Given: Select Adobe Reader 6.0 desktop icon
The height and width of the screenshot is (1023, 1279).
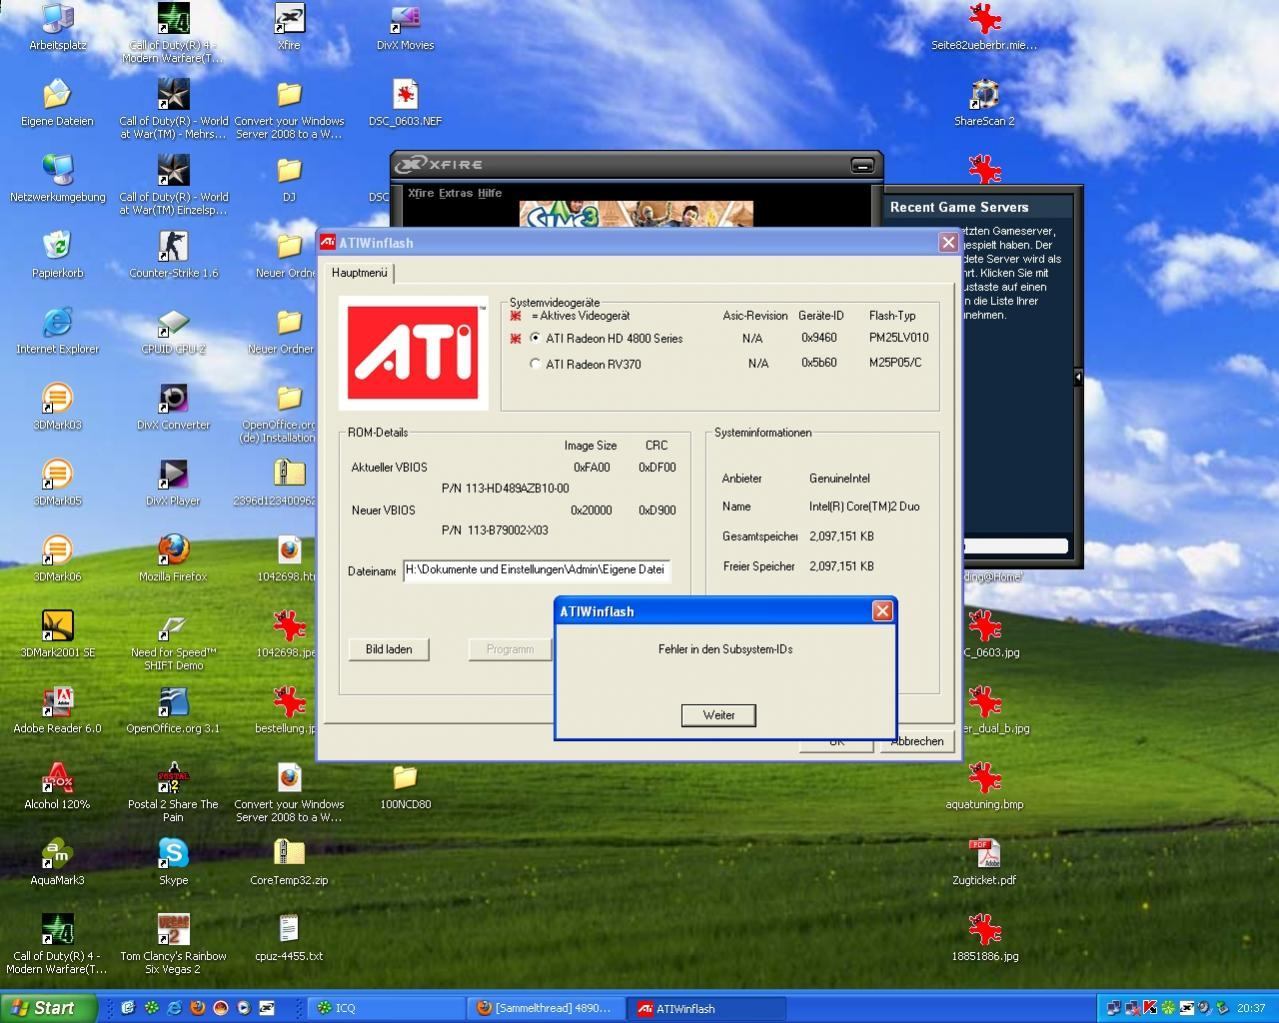Looking at the screenshot, I should coord(57,711).
